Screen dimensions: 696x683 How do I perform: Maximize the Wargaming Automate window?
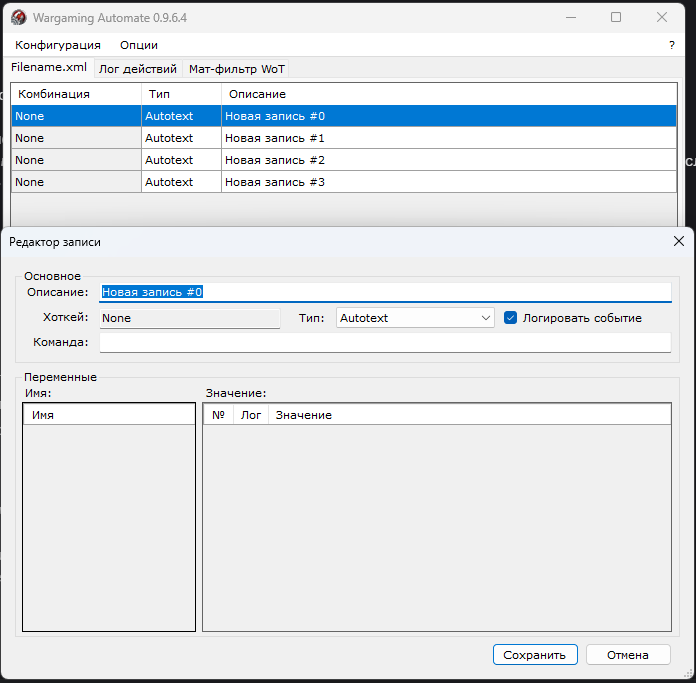pyautogui.click(x=616, y=18)
